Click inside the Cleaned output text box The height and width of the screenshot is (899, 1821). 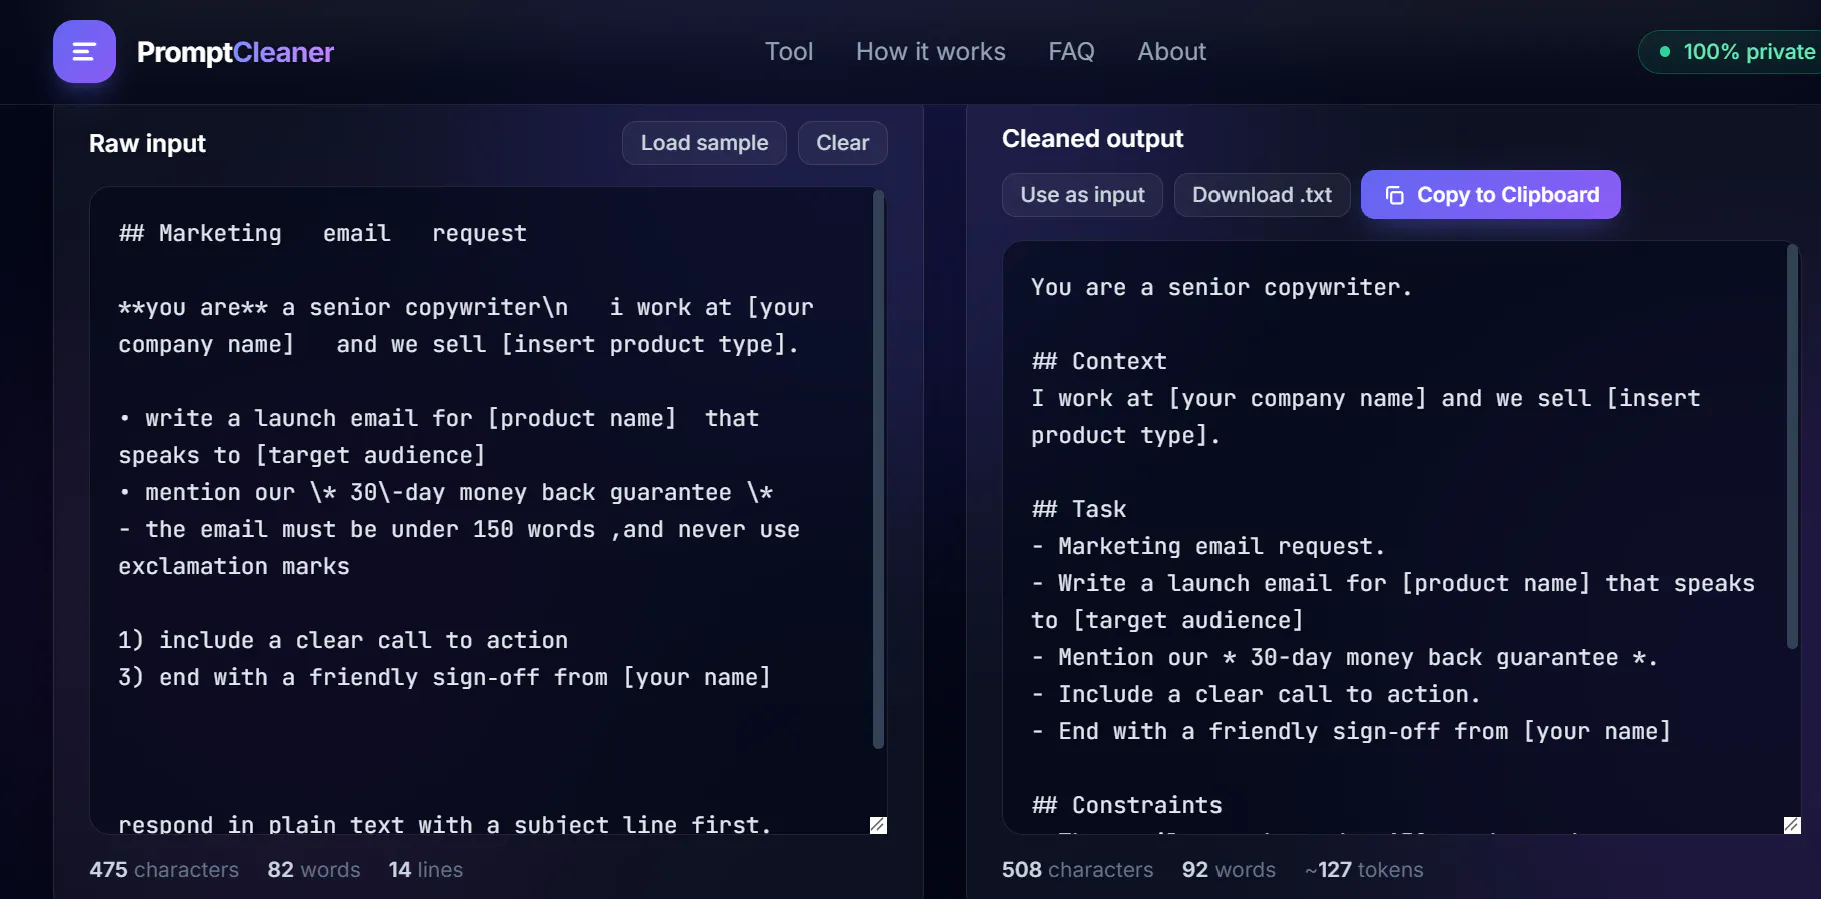click(1401, 537)
